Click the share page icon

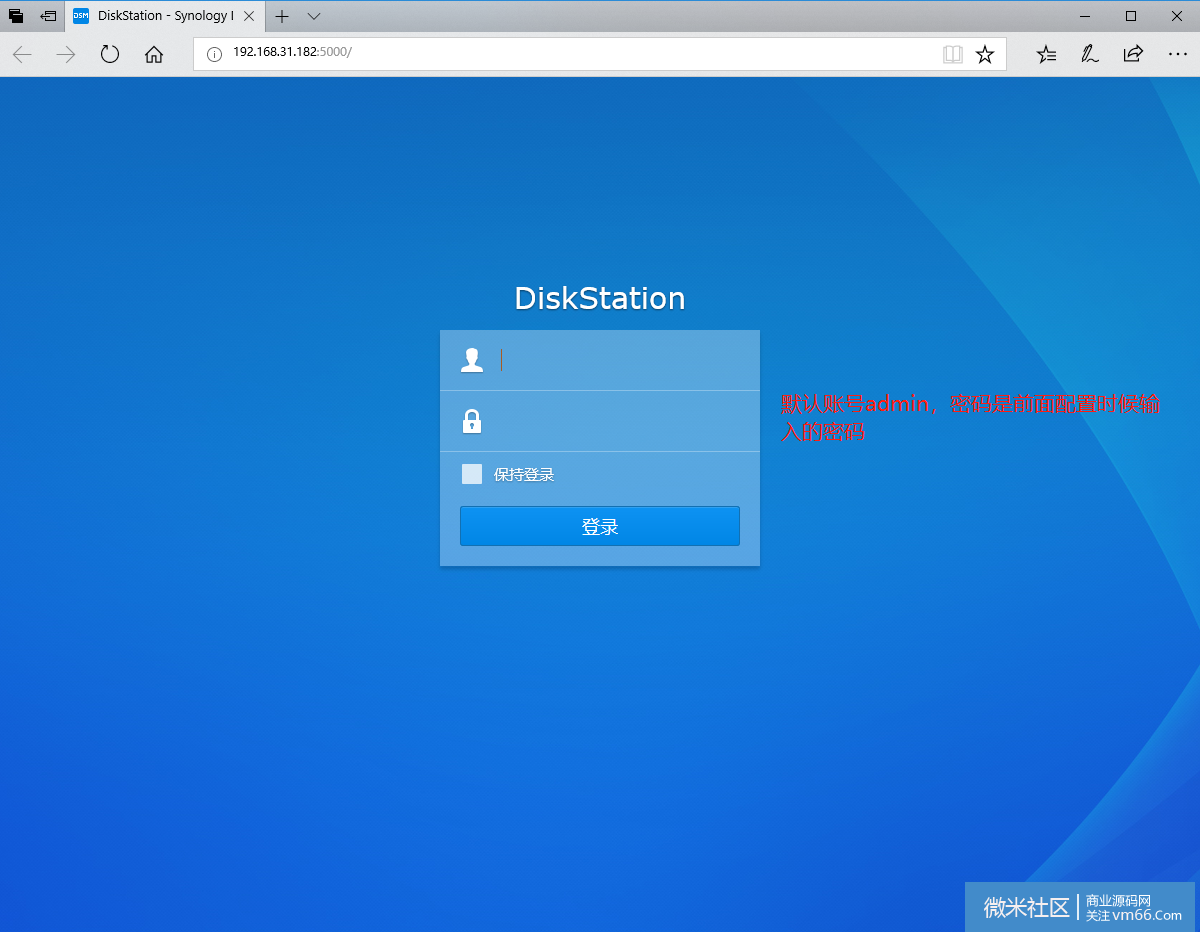[x=1133, y=54]
